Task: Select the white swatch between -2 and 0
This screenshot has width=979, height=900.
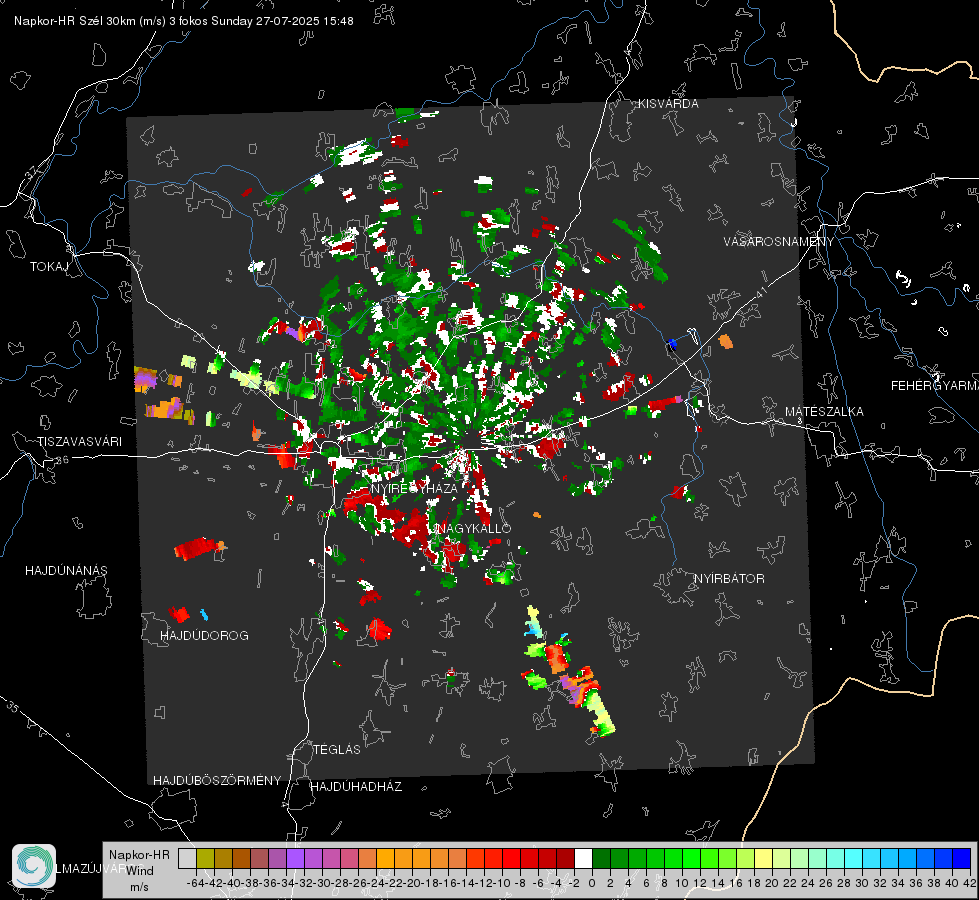Action: (583, 859)
